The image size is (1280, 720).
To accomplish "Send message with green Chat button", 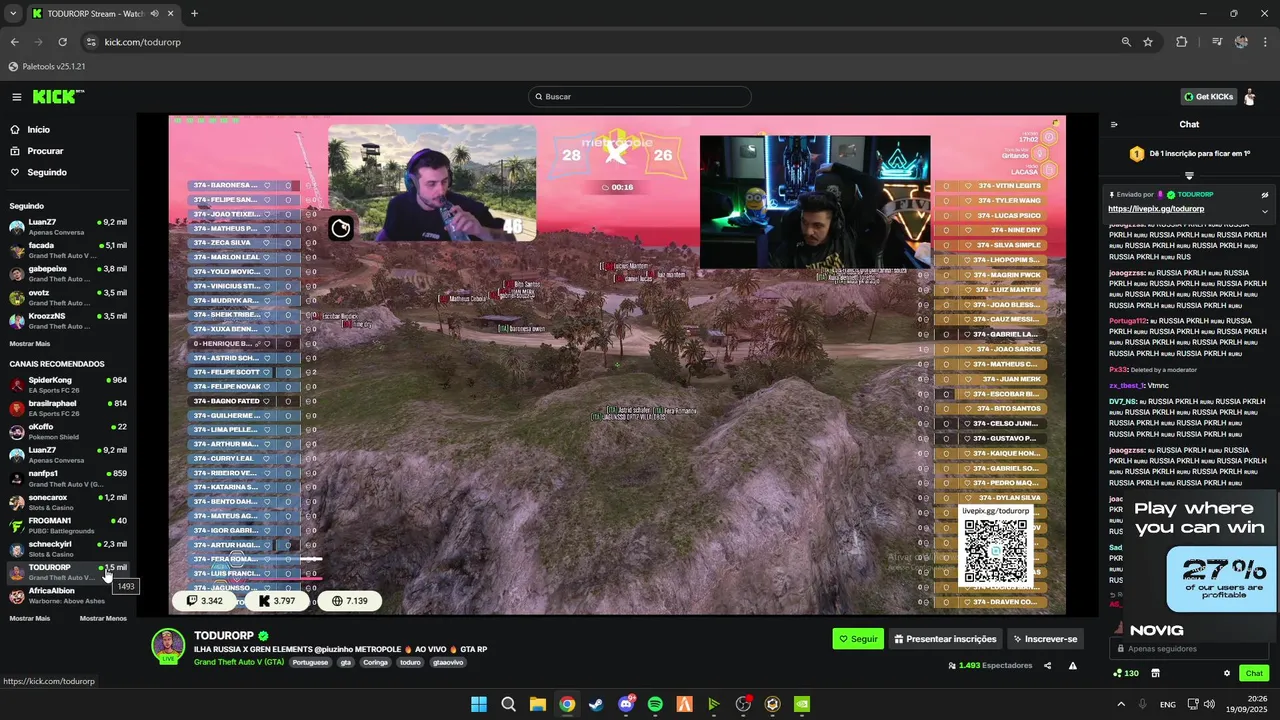I will coord(1254,673).
